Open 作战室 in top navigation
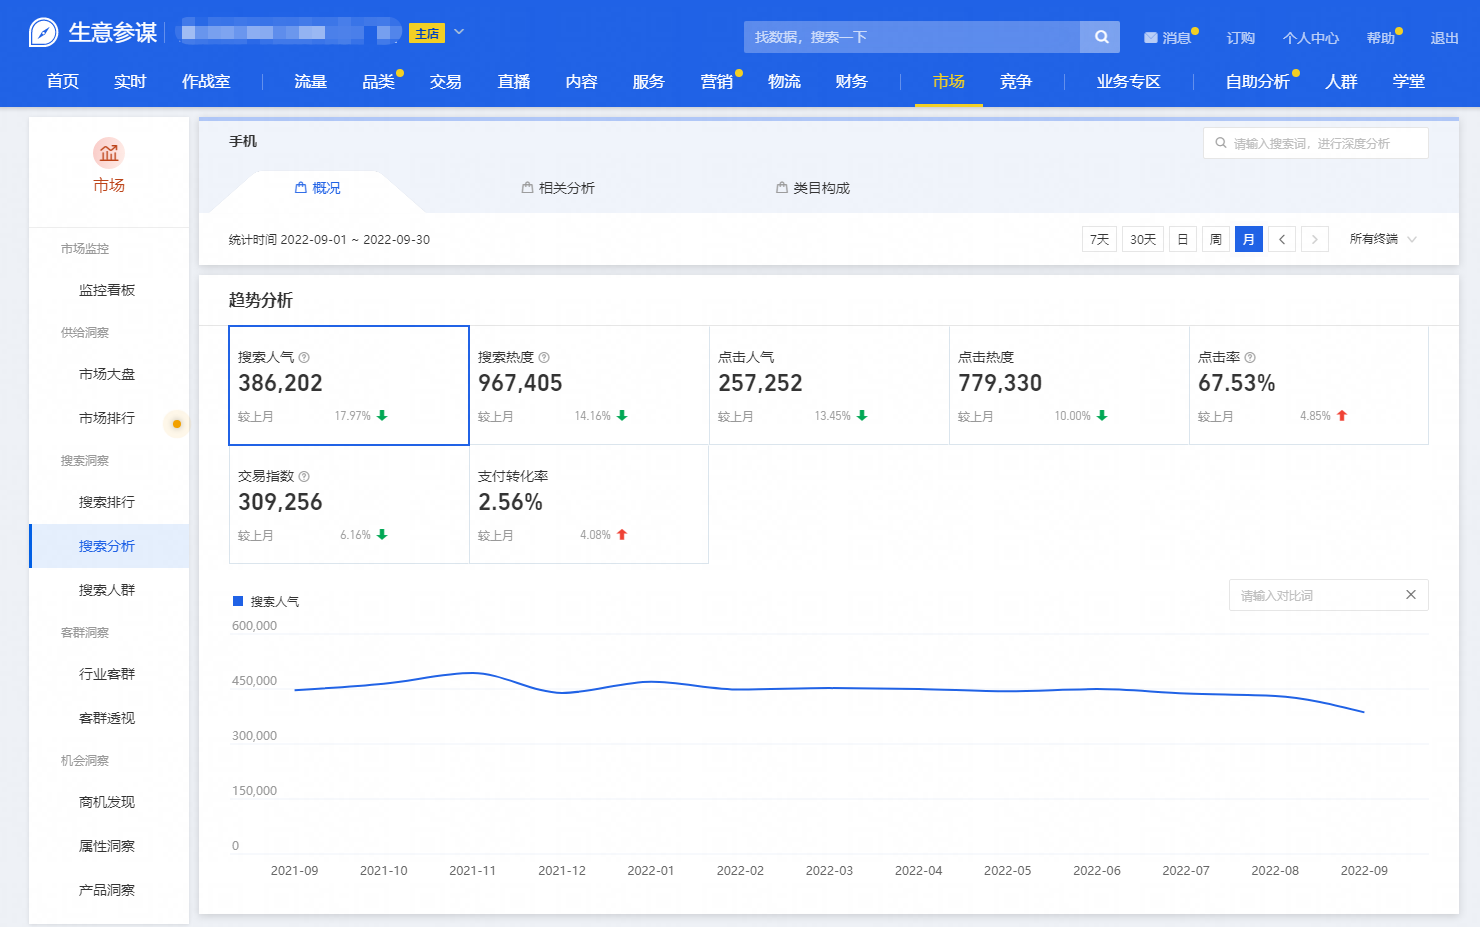The width and height of the screenshot is (1480, 927). (206, 82)
